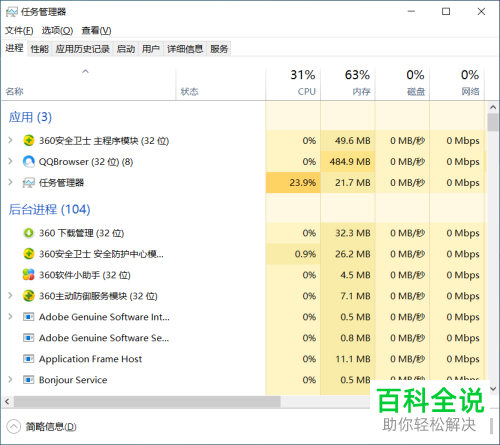Click the Application Frame Host icon
The image size is (500, 445).
29,359
